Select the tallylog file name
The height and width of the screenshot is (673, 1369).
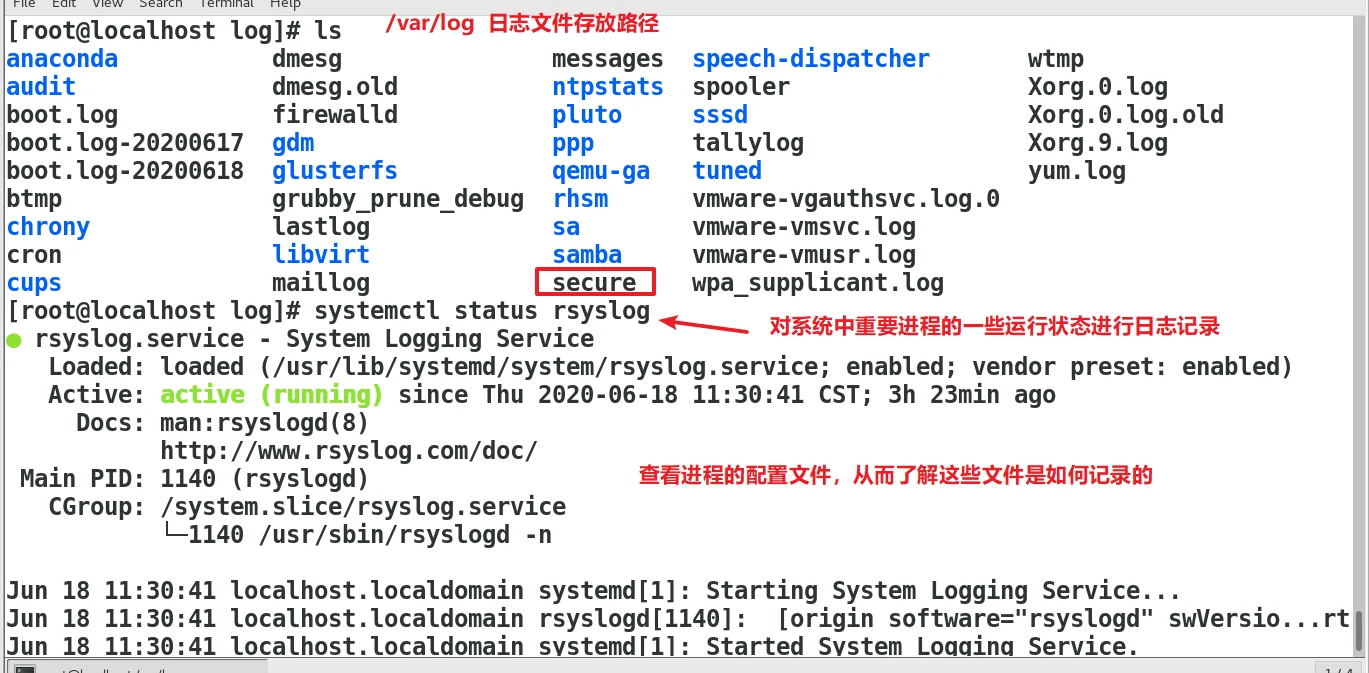(x=748, y=143)
